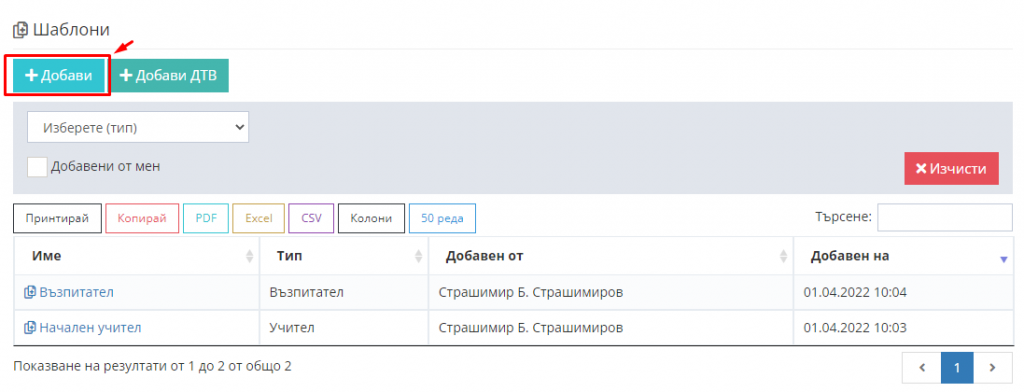The height and width of the screenshot is (392, 1024).
Task: Click the Добави button
Action: [x=59, y=76]
